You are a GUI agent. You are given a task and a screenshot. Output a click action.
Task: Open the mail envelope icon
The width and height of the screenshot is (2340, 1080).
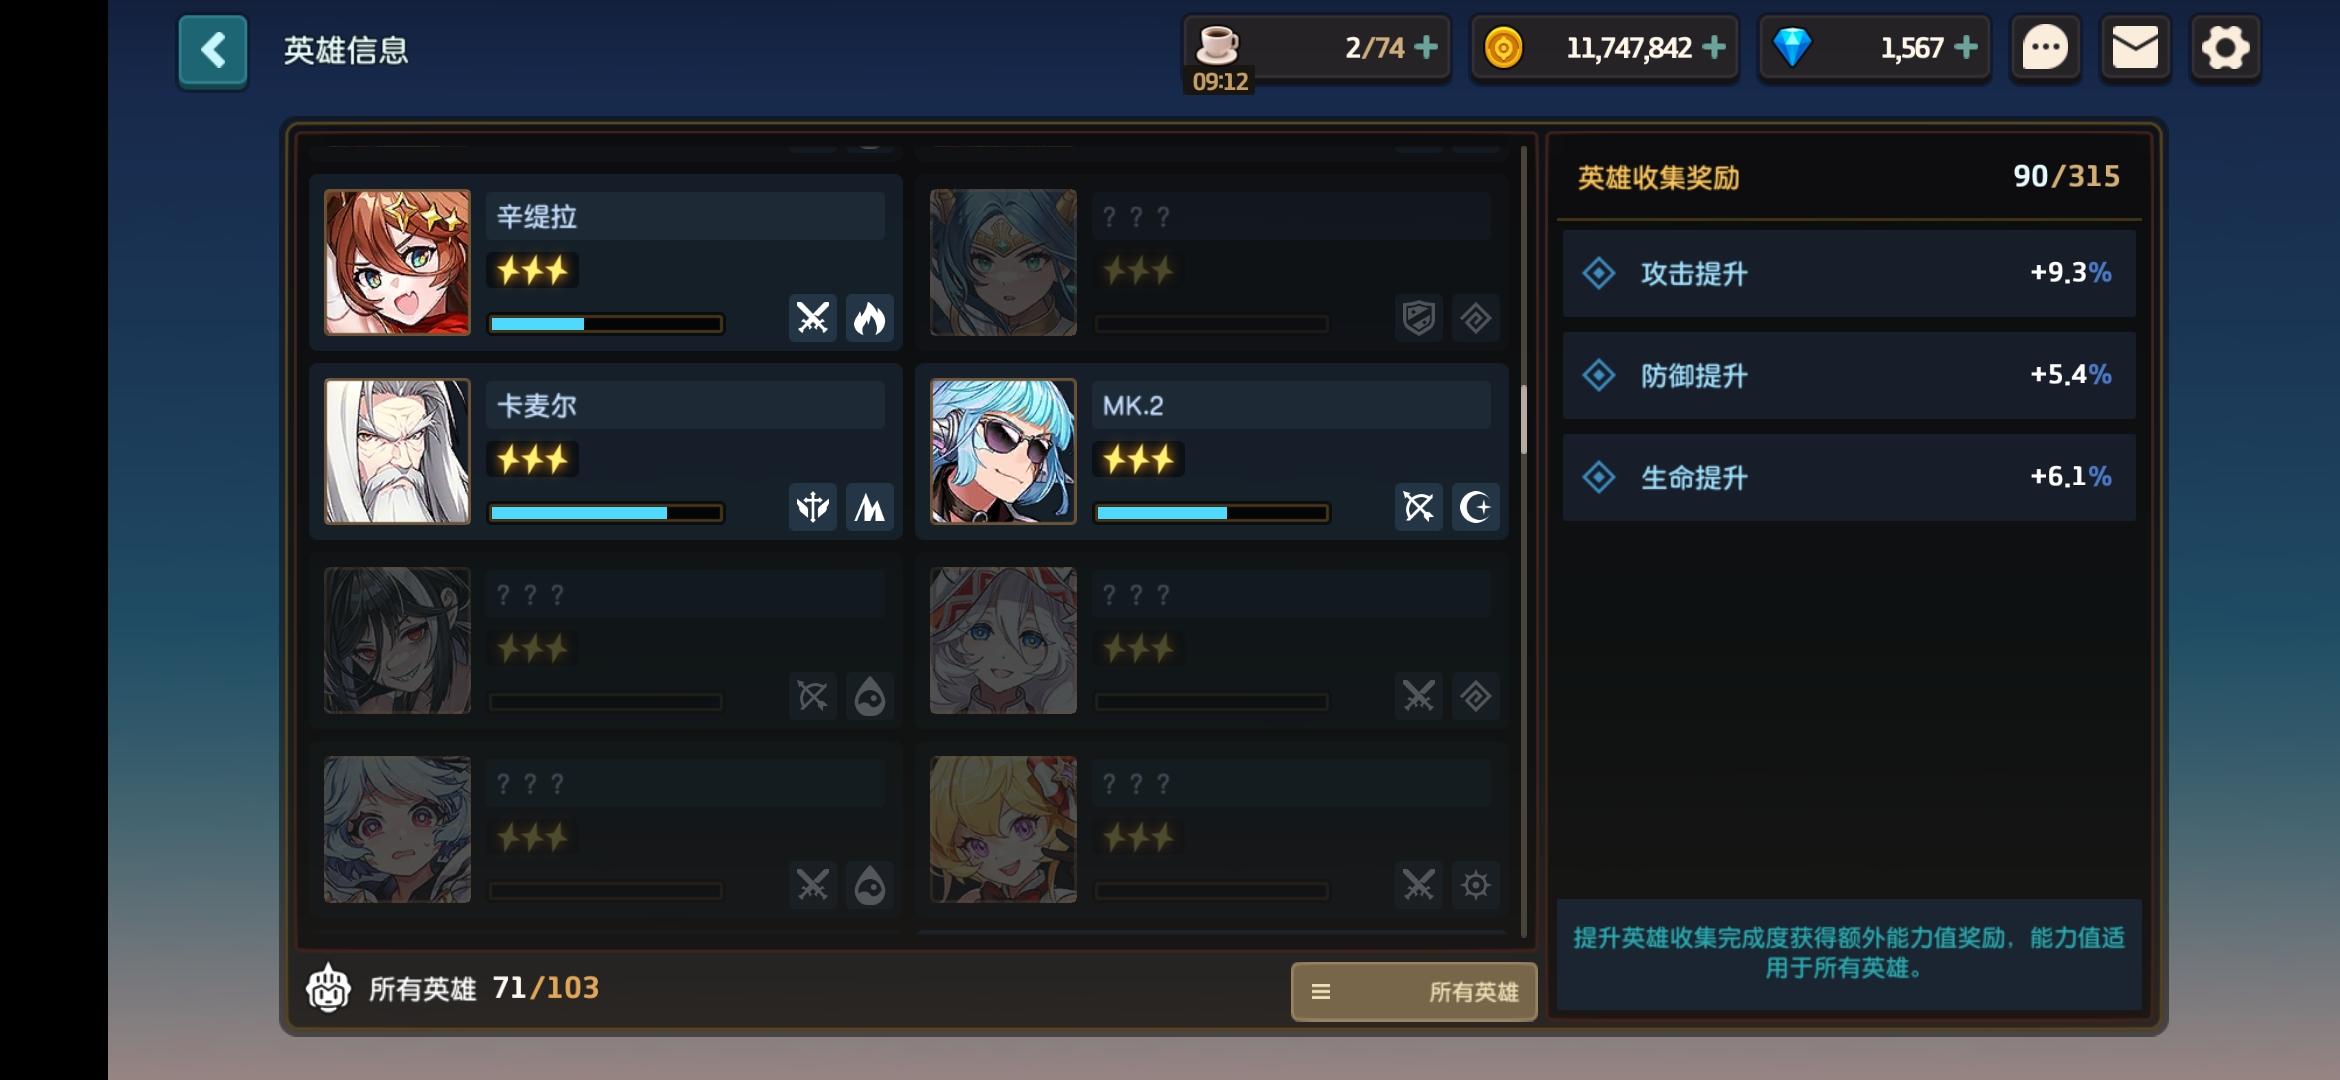tap(2135, 48)
